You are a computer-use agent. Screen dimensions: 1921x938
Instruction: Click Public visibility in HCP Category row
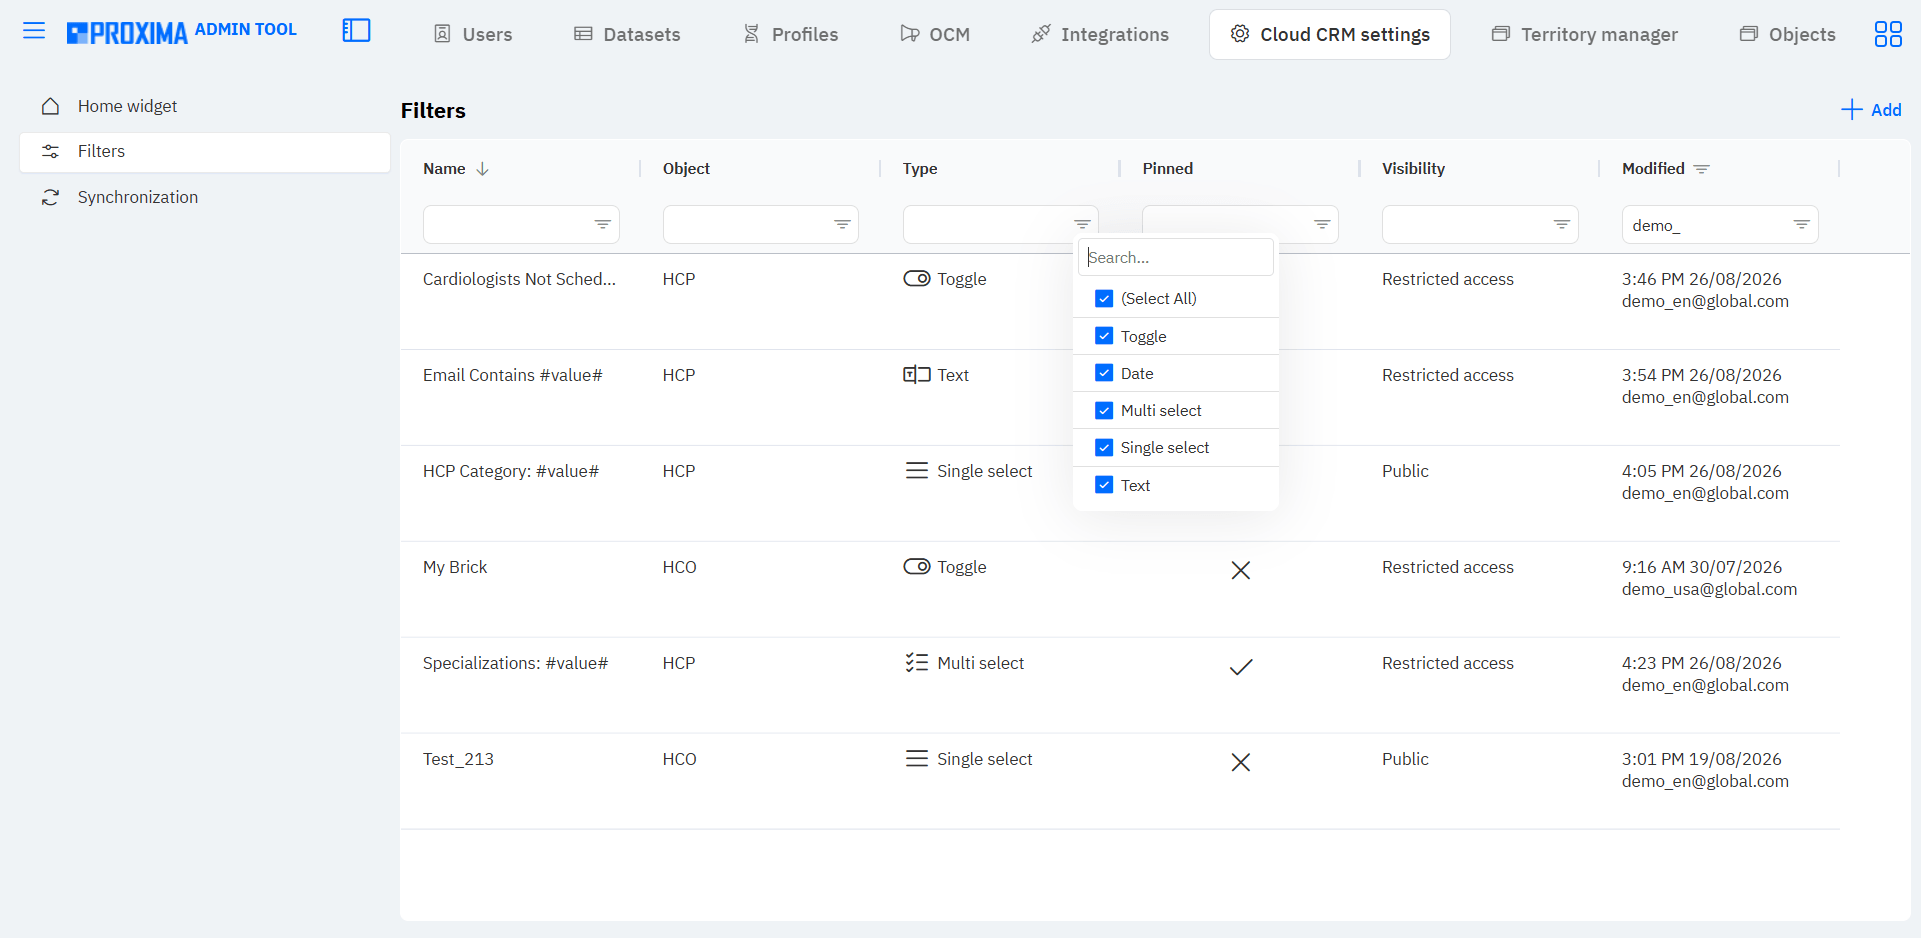1405,471
